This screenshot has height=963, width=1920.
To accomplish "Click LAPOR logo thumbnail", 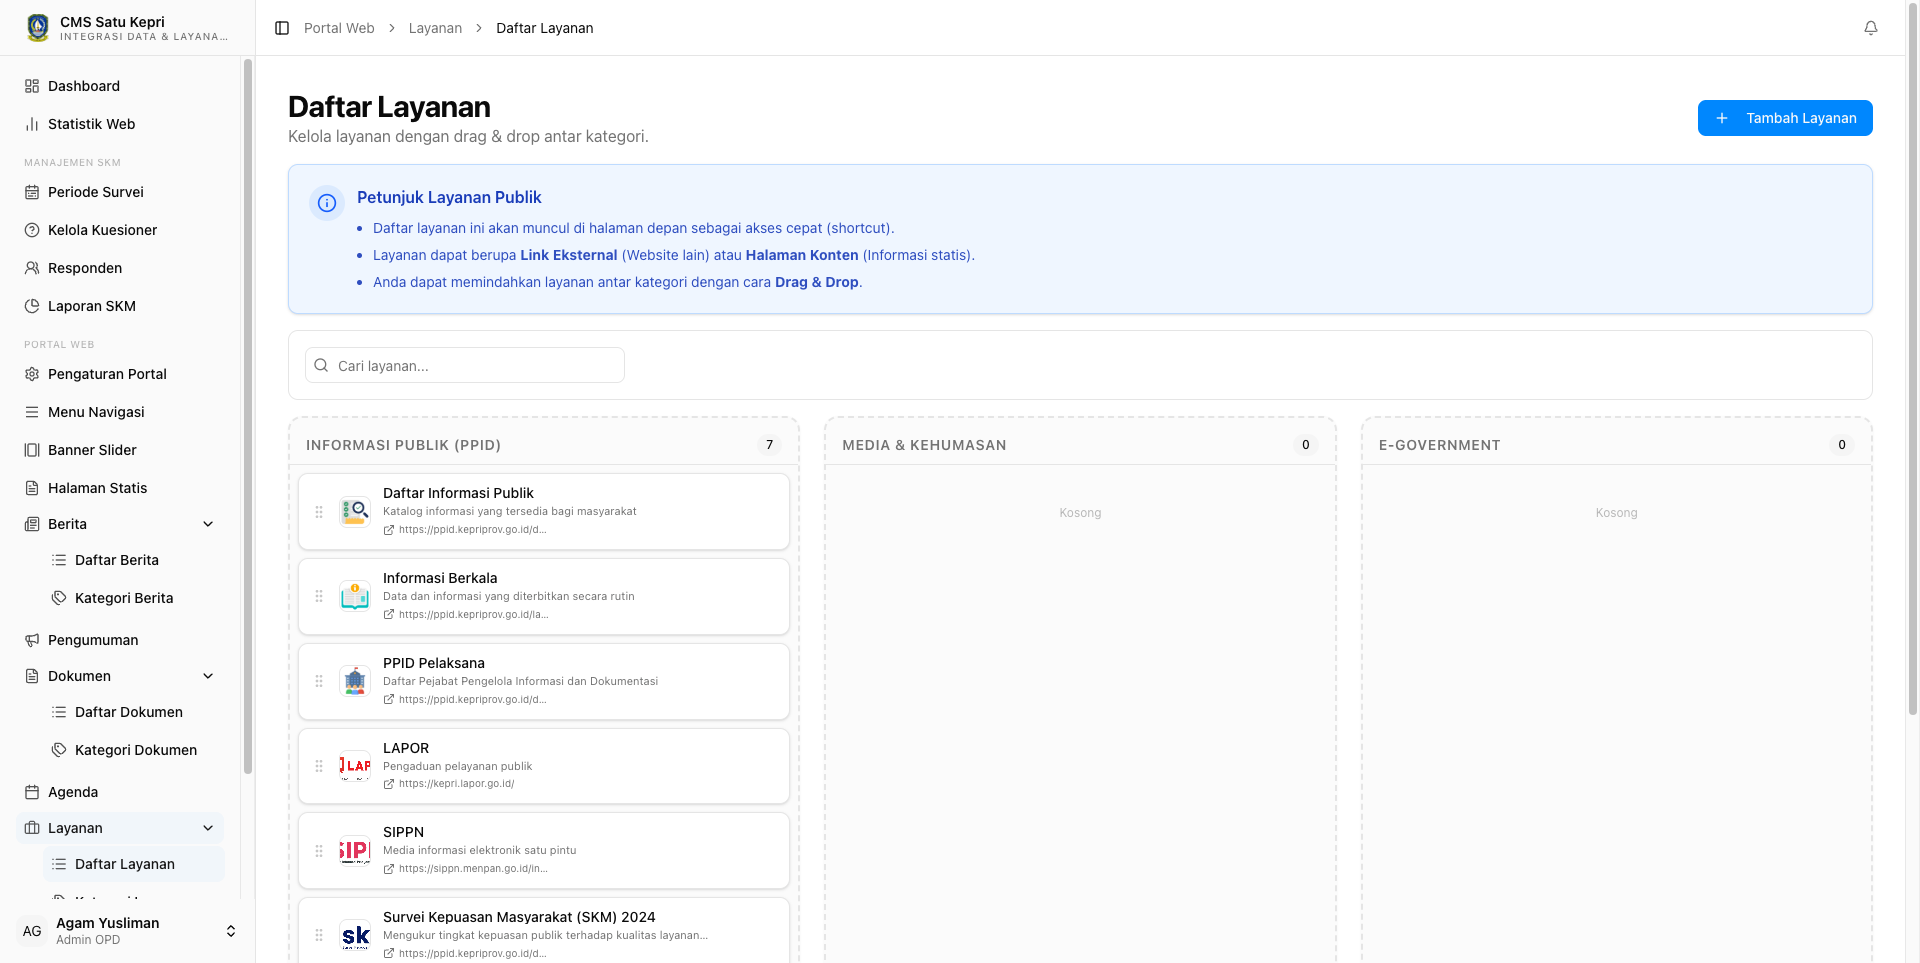I will pyautogui.click(x=355, y=766).
